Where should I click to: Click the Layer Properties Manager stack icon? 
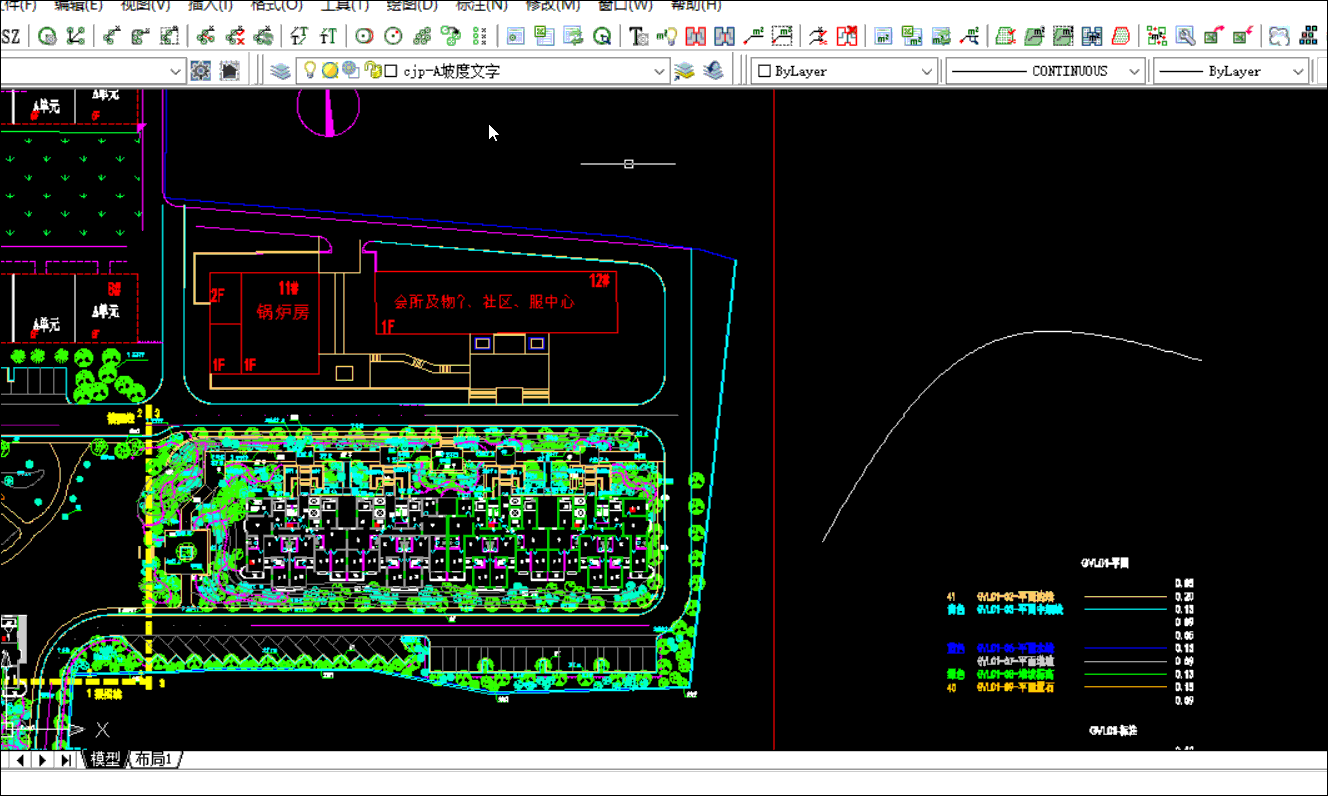[281, 71]
